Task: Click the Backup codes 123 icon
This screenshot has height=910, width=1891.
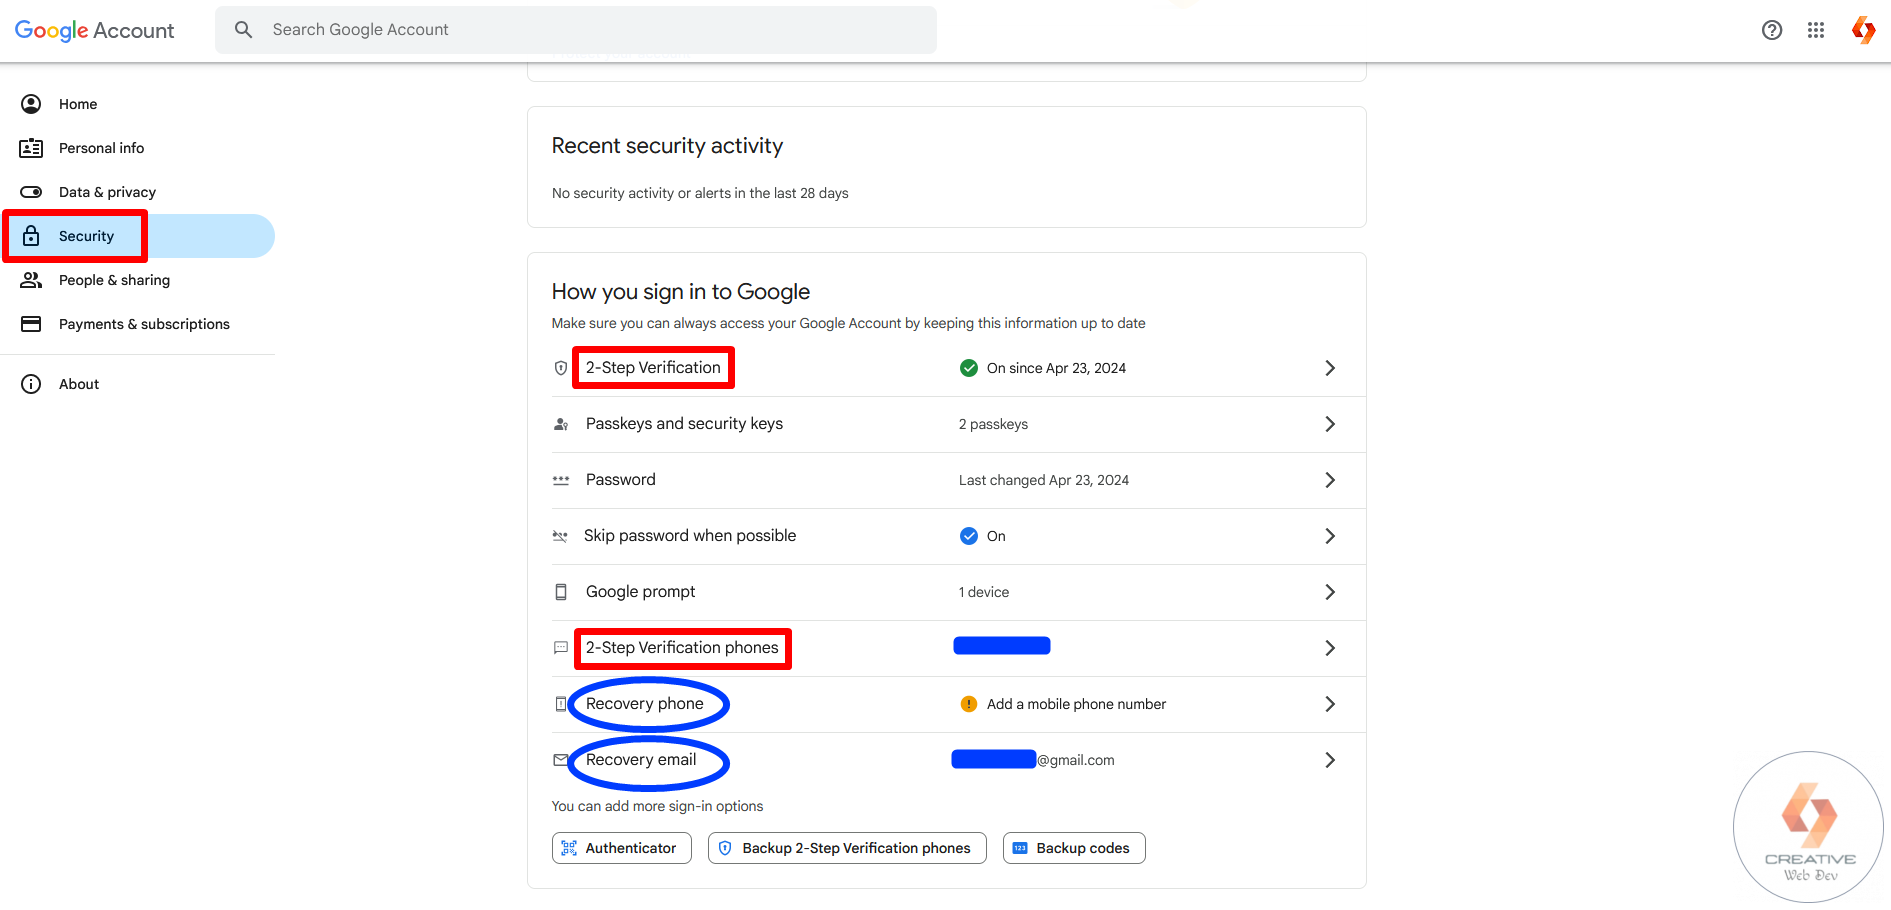Action: tap(1020, 848)
